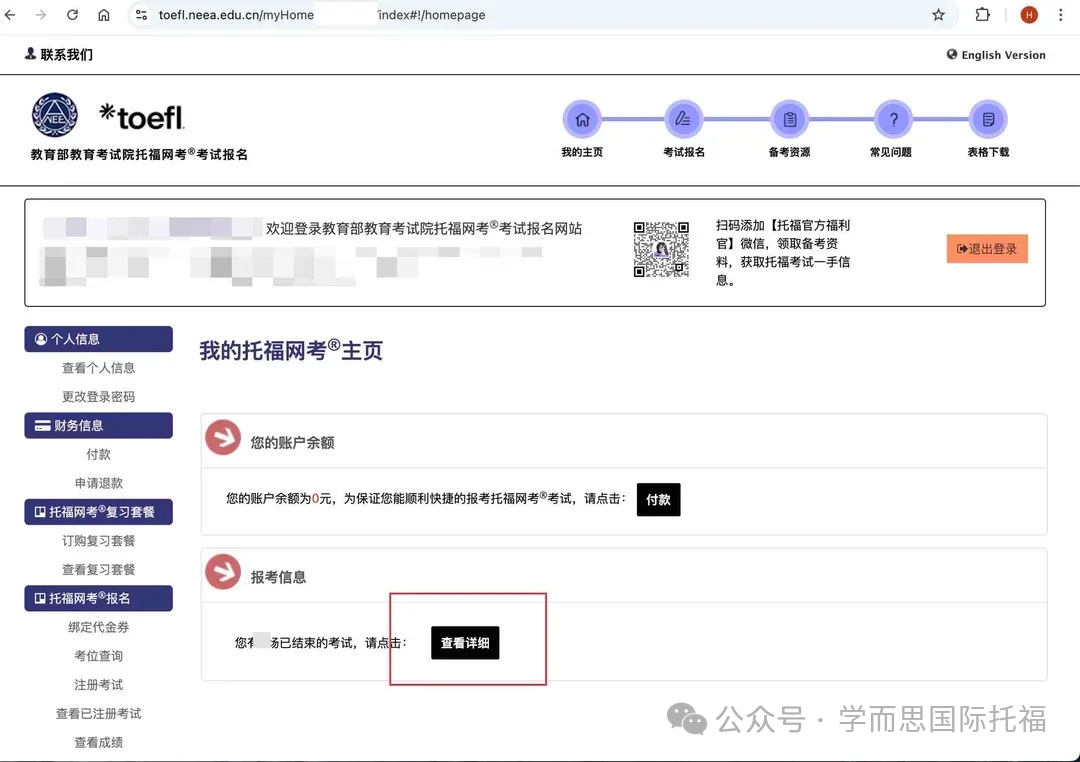Switch to English Version
The height and width of the screenshot is (762, 1080).
coord(996,55)
